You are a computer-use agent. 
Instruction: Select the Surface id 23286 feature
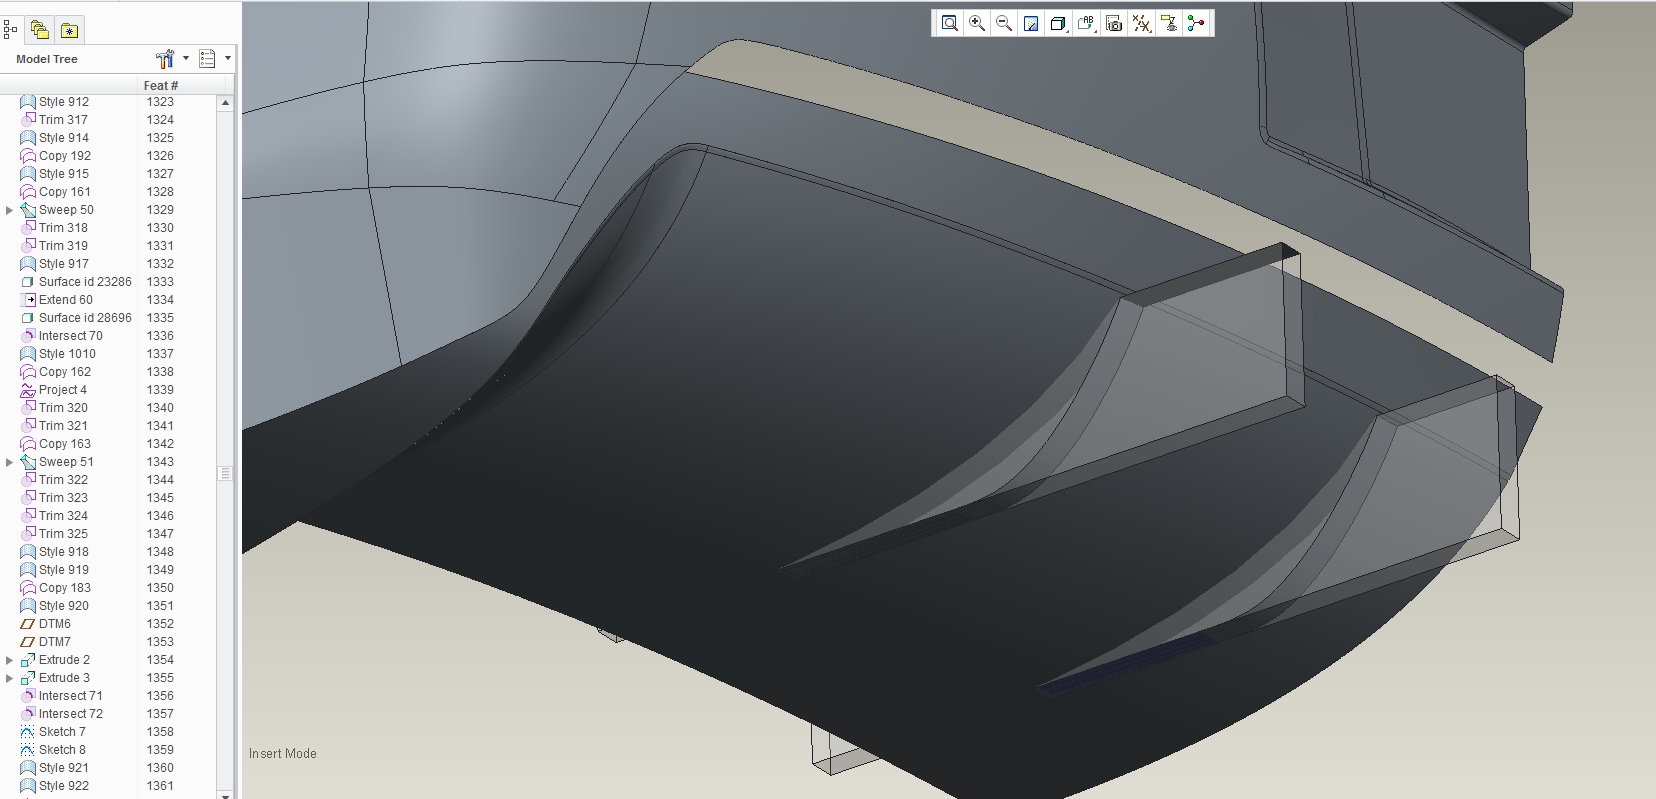(85, 282)
